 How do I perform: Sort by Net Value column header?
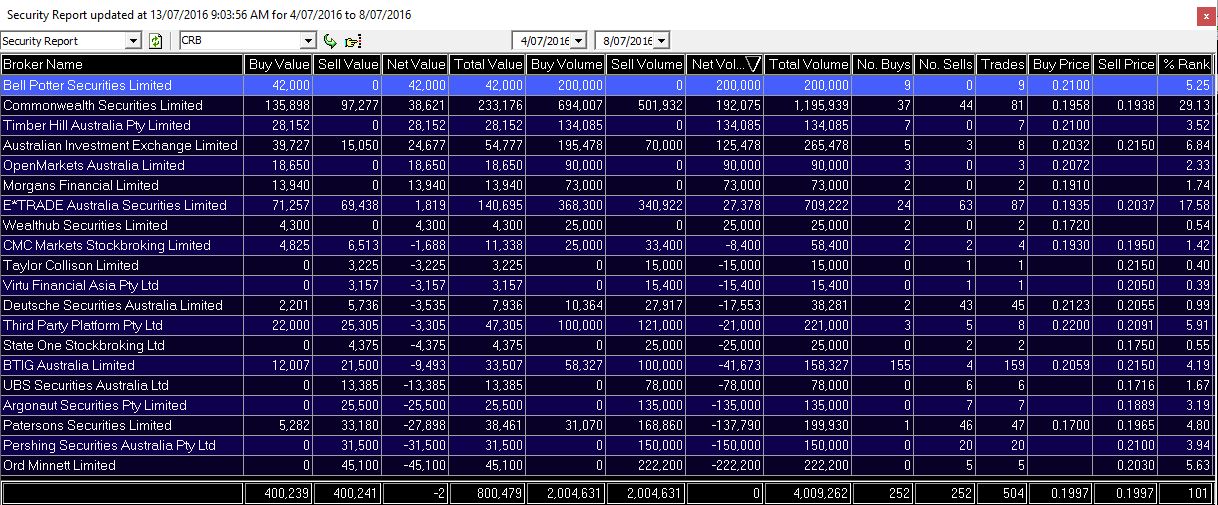415,65
